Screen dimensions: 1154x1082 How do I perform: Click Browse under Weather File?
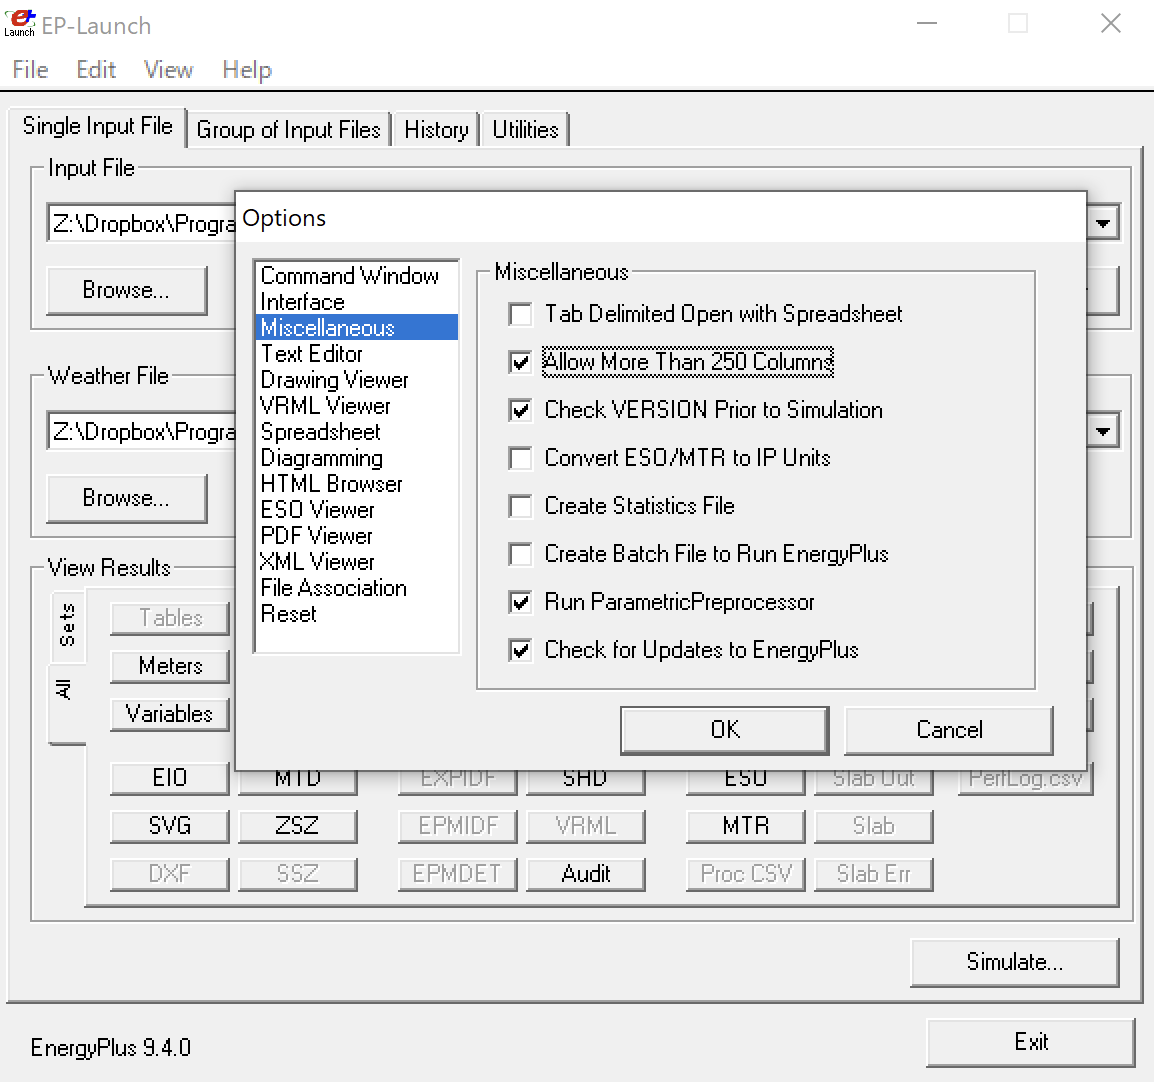[x=127, y=498]
